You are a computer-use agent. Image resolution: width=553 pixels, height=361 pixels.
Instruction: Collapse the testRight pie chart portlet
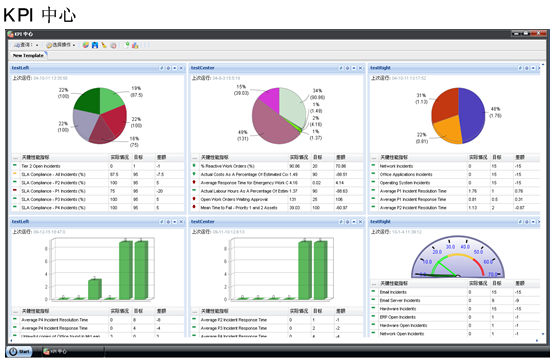[x=533, y=68]
